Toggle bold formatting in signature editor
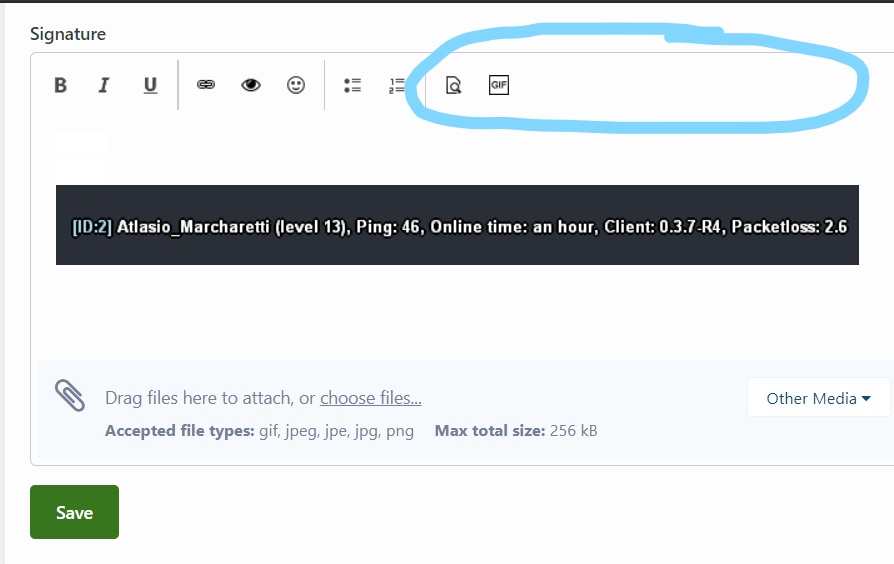 (x=60, y=85)
